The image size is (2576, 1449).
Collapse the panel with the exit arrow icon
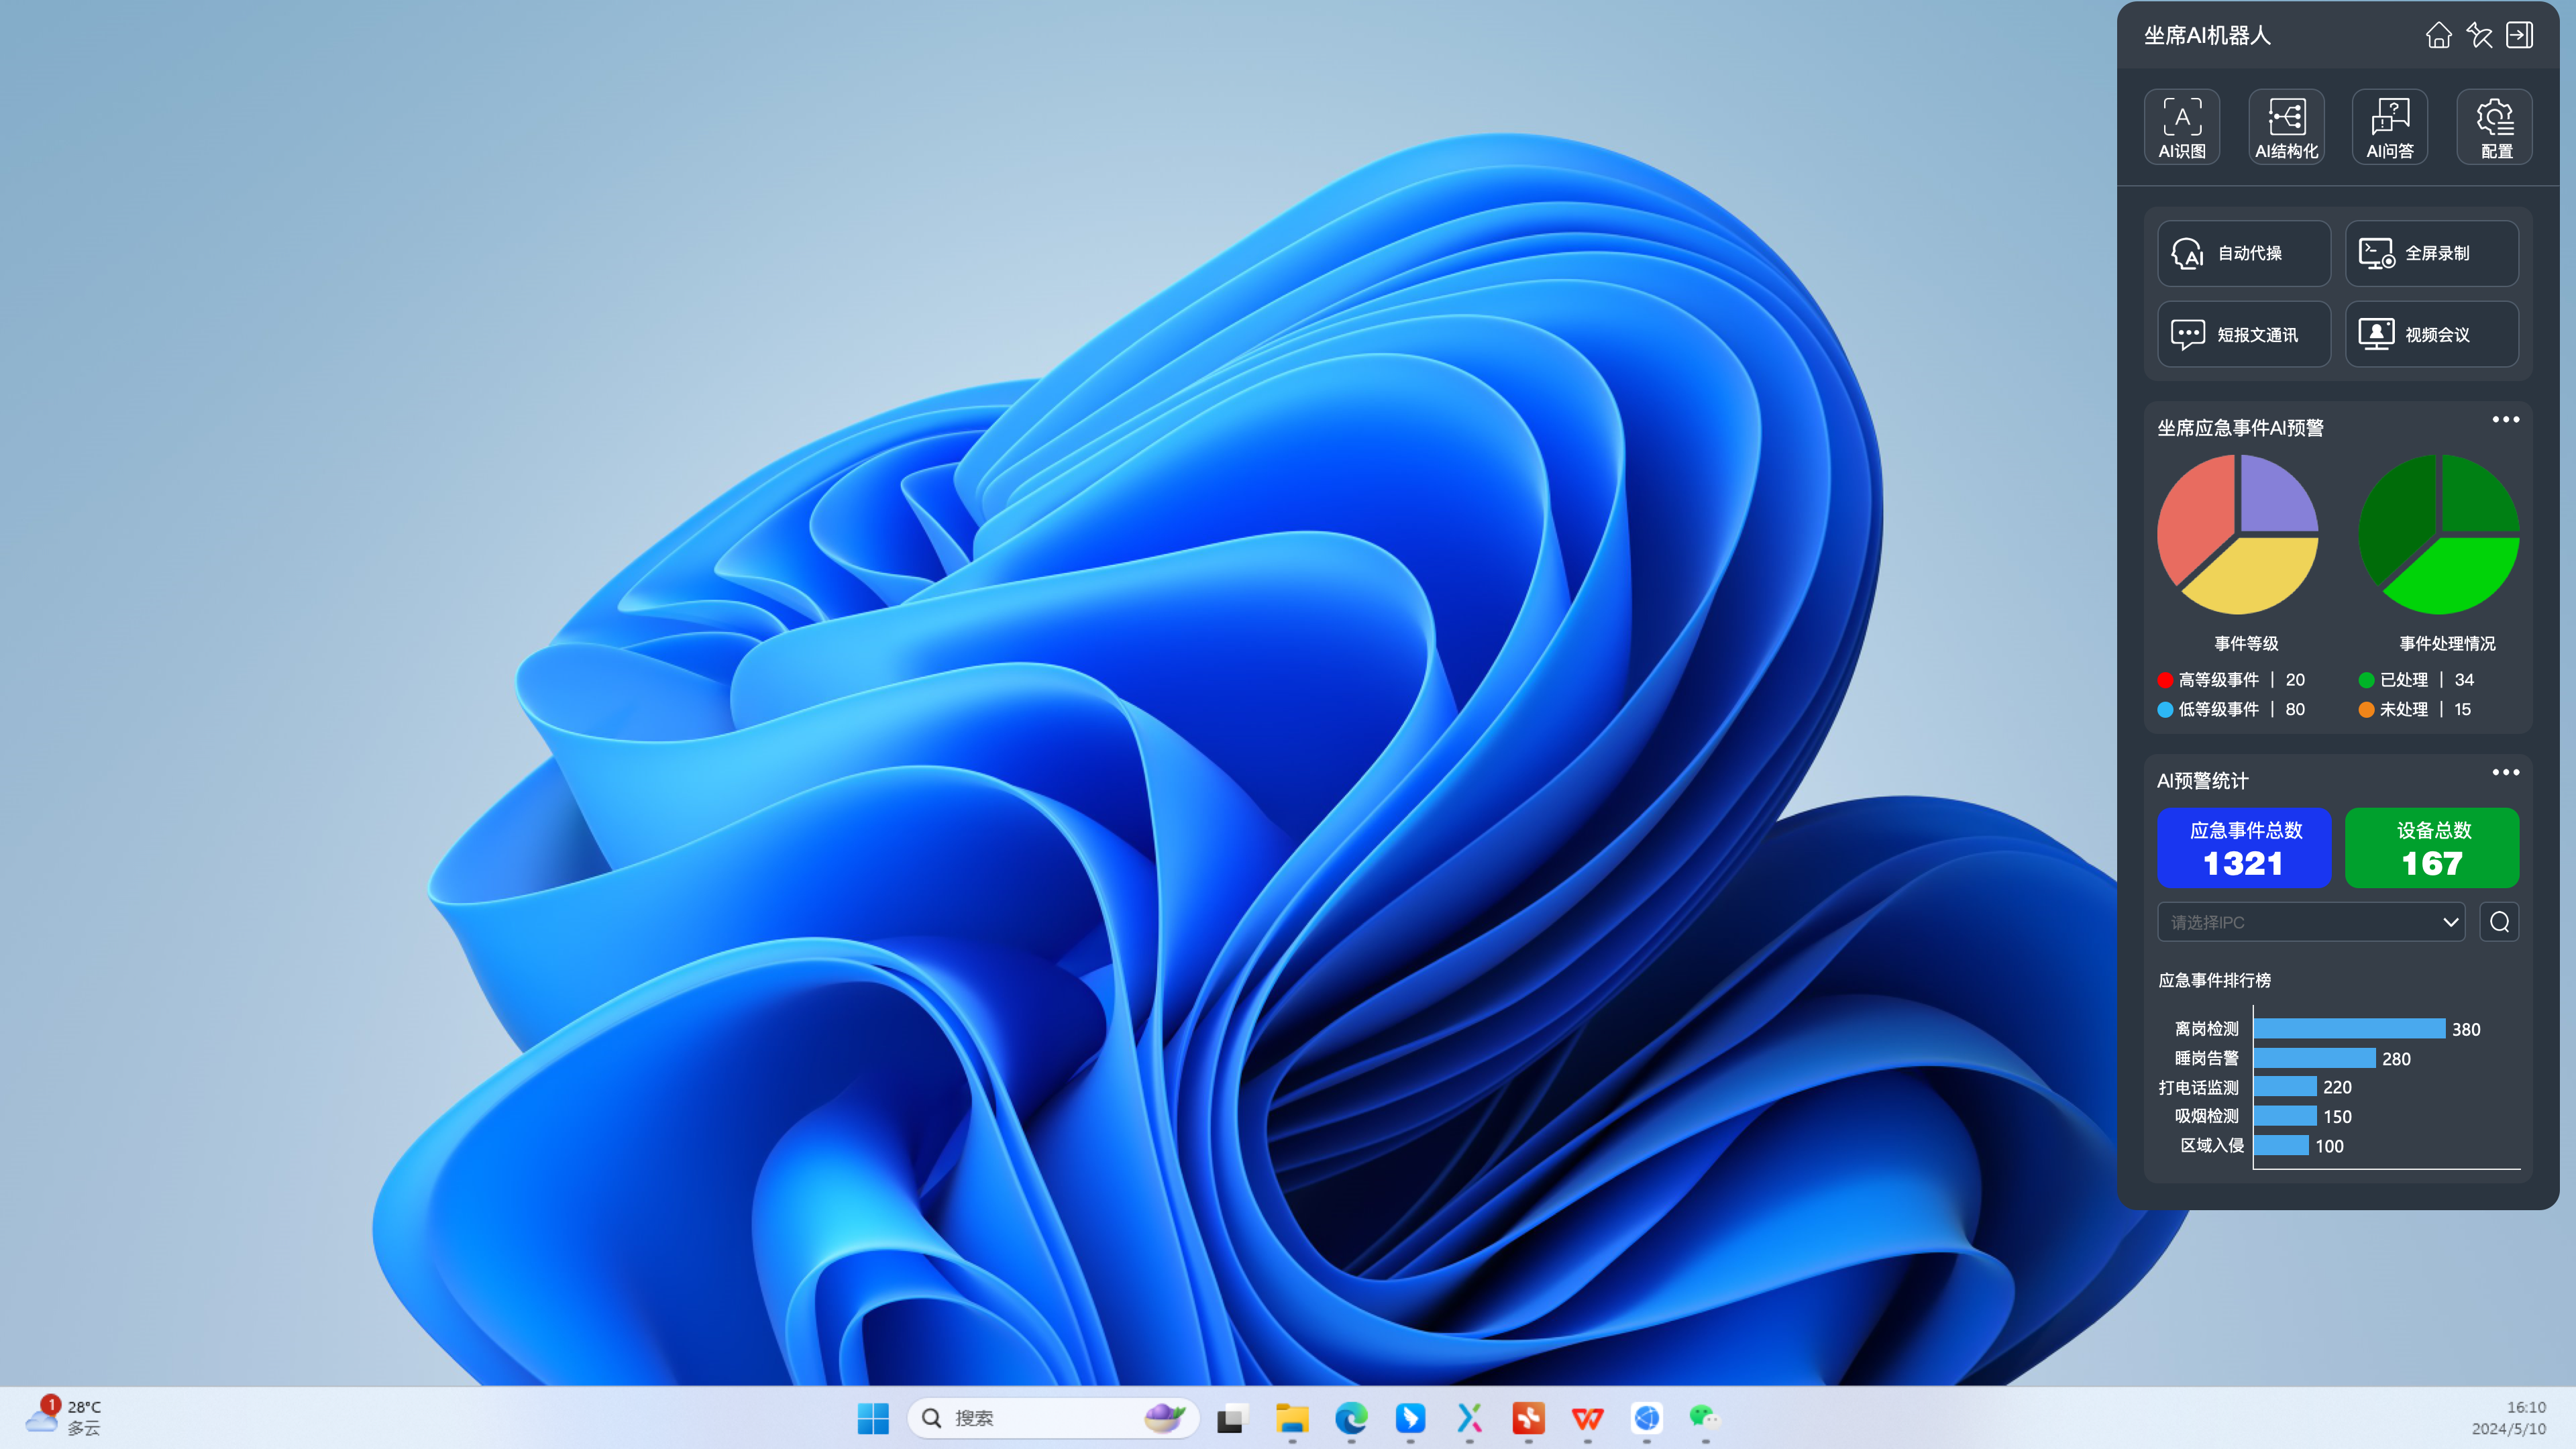tap(2520, 35)
